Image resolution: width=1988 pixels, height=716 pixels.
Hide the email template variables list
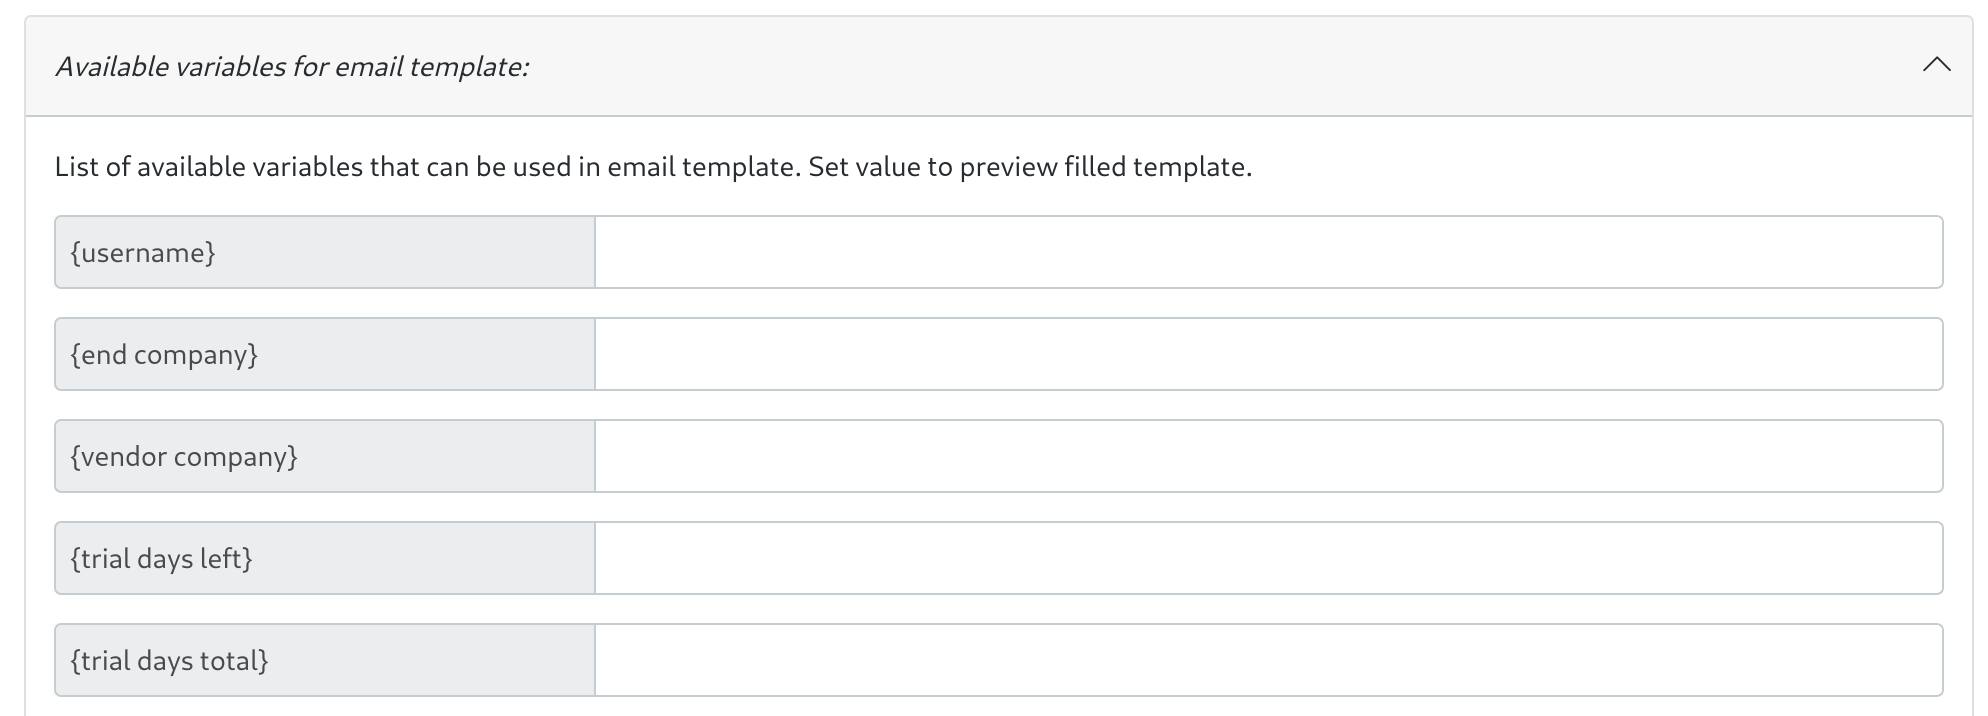[x=1936, y=66]
